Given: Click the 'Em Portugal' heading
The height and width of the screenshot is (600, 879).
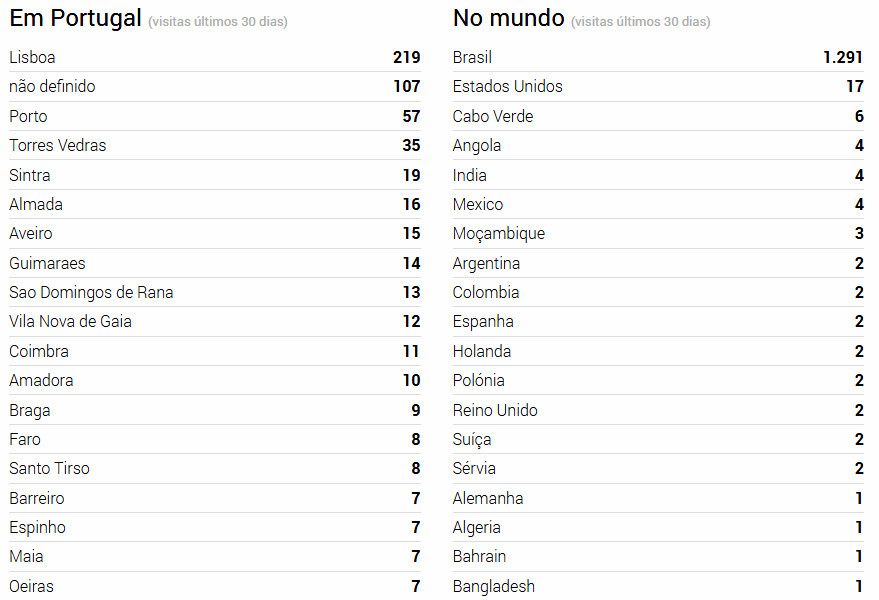Looking at the screenshot, I should pyautogui.click(x=75, y=18).
